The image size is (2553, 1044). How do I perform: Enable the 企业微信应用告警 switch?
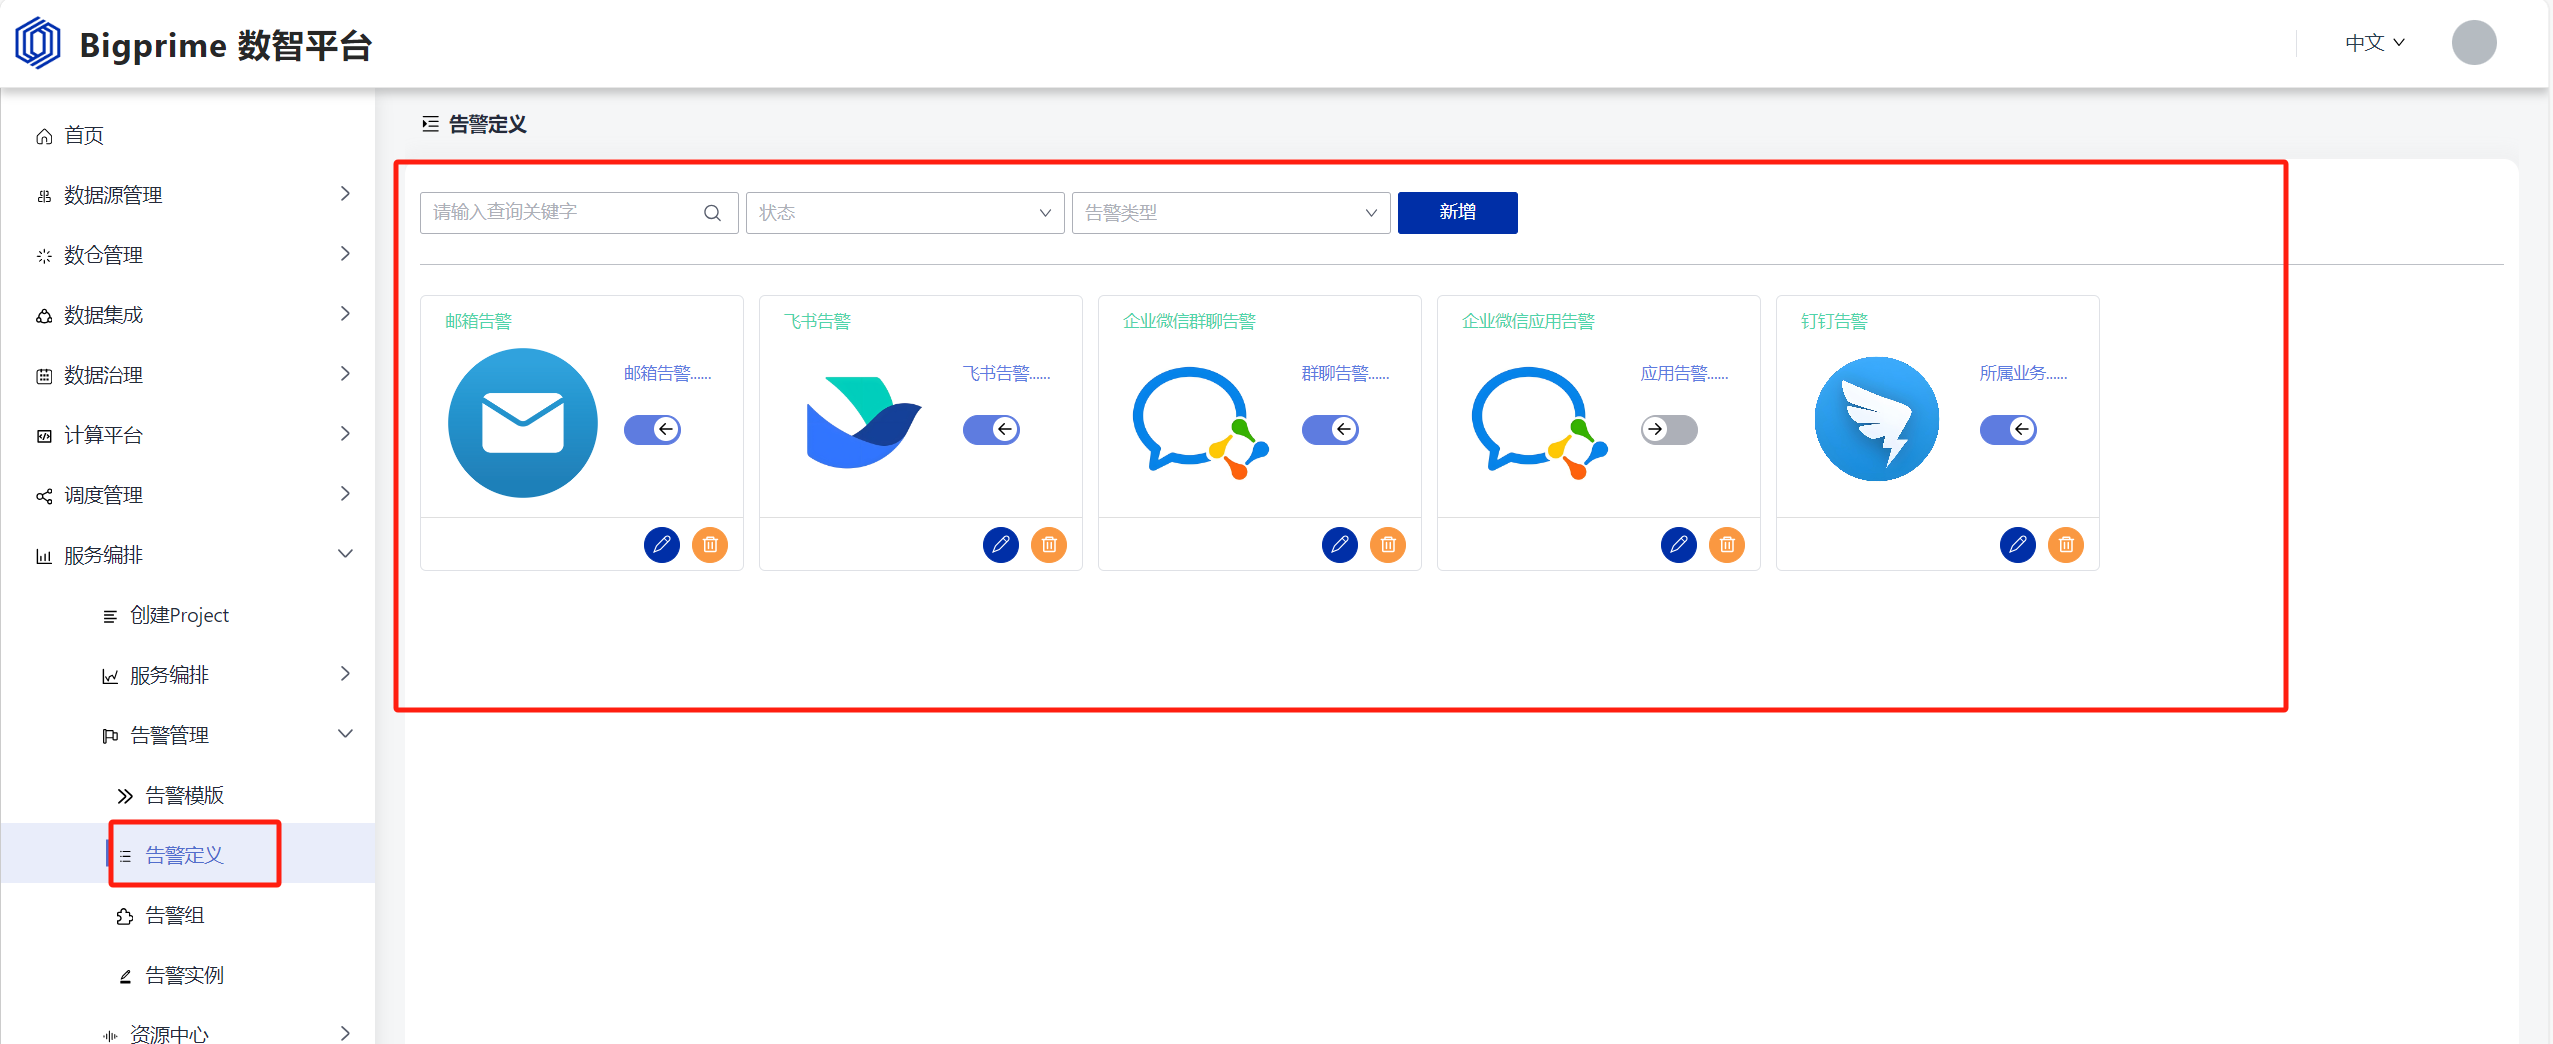(x=1669, y=429)
